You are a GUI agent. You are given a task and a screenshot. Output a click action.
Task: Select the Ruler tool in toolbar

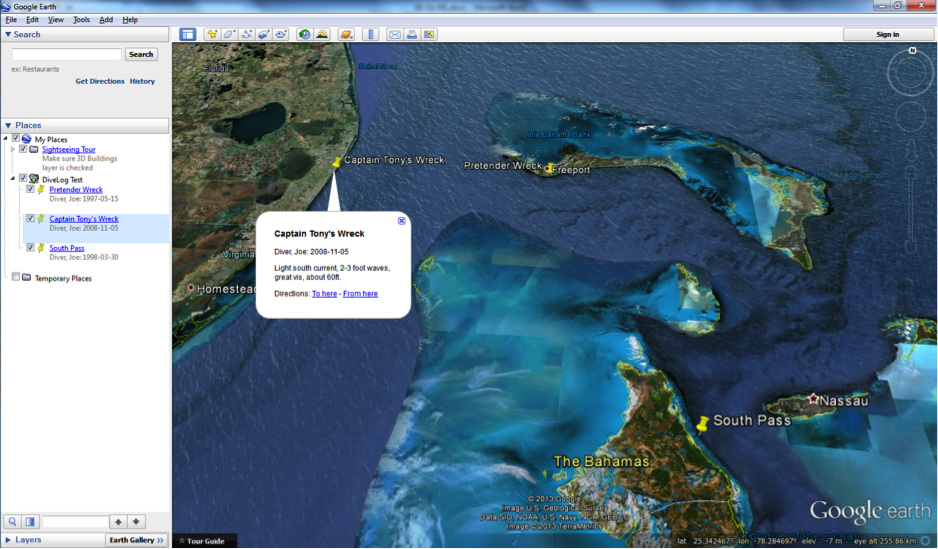click(370, 34)
